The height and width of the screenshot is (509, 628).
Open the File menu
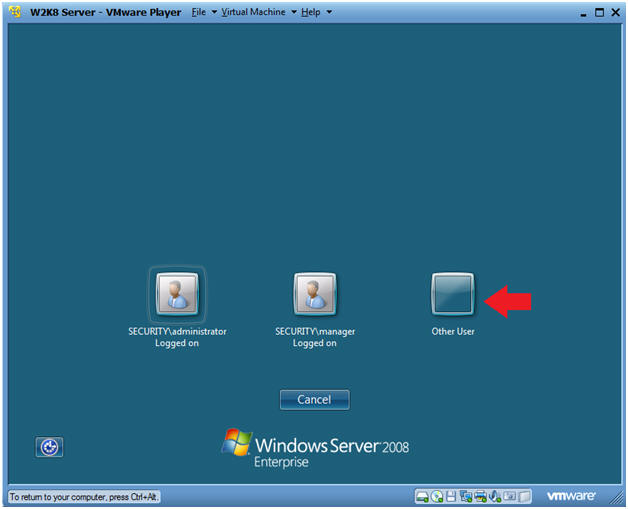199,12
